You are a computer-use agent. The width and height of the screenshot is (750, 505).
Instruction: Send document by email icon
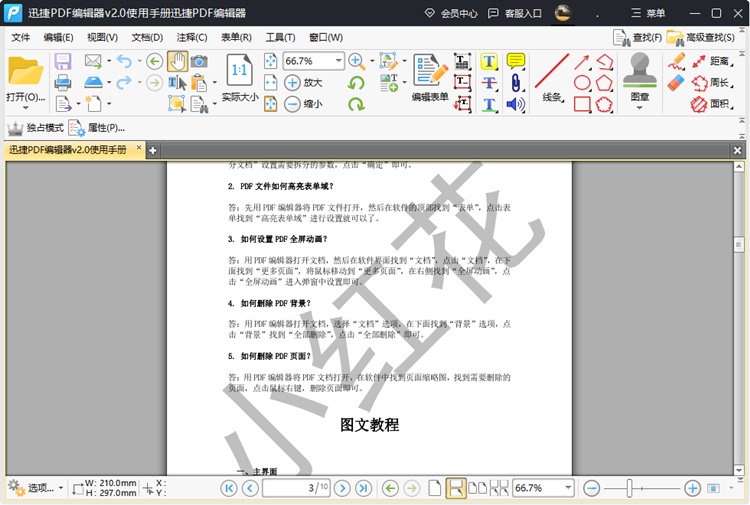click(93, 61)
